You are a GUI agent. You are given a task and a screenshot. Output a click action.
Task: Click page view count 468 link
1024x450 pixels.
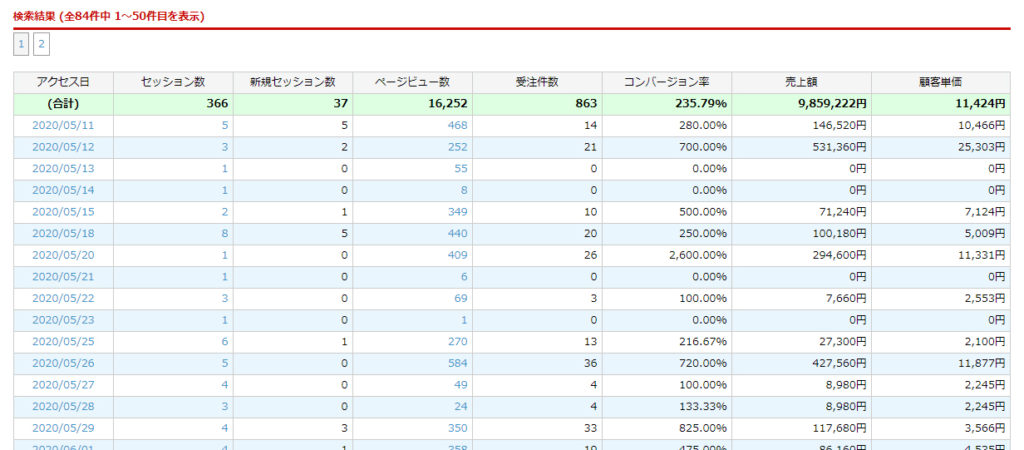(x=457, y=125)
